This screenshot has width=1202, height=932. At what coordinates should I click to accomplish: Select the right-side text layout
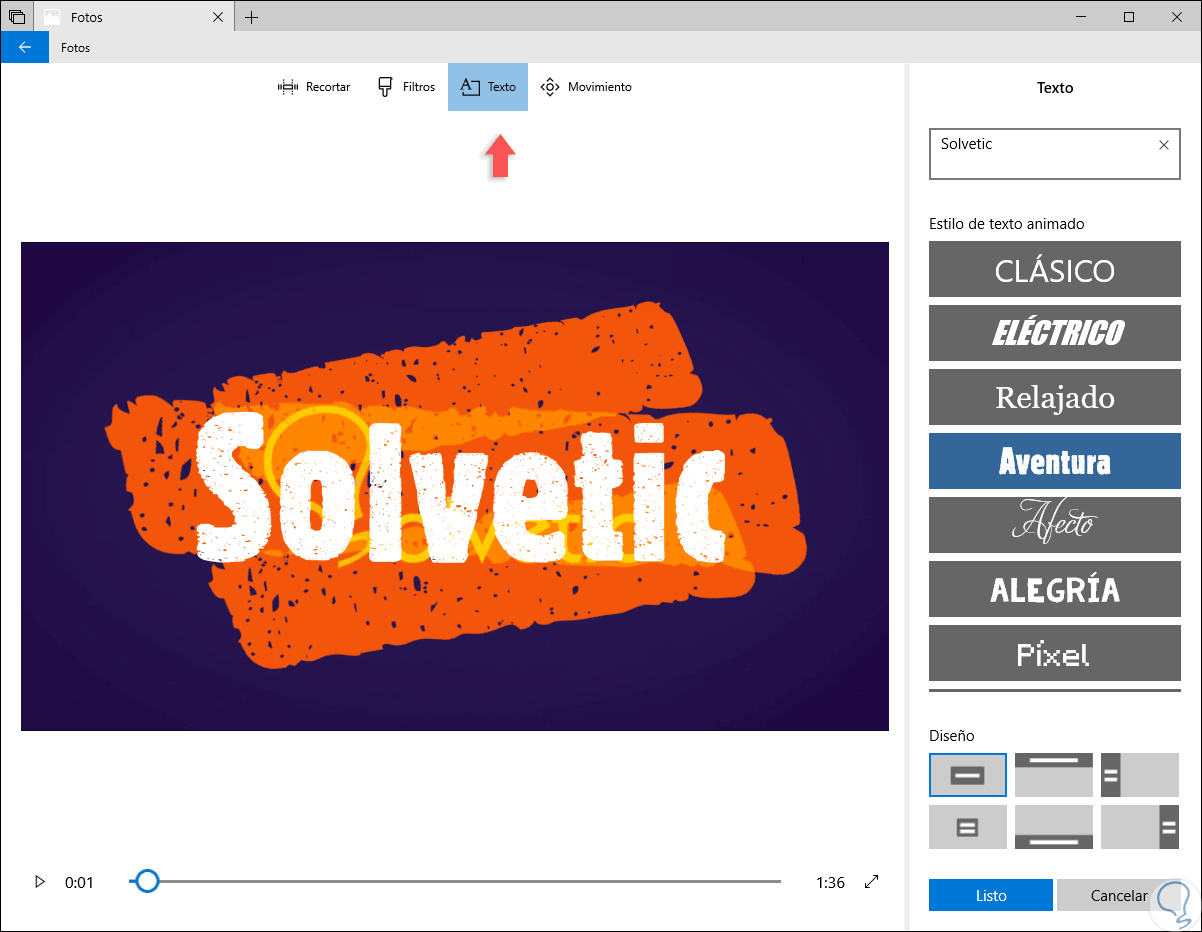tap(1140, 827)
